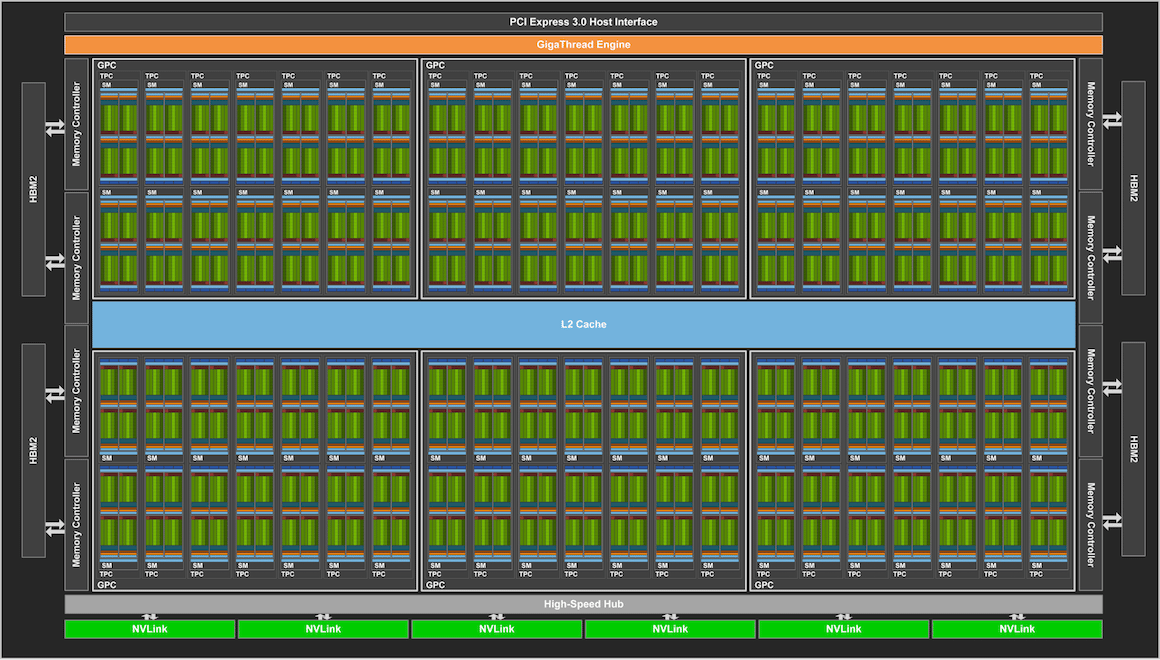Select the top-left Memory Controller block
The height and width of the screenshot is (660, 1160).
click(x=77, y=124)
